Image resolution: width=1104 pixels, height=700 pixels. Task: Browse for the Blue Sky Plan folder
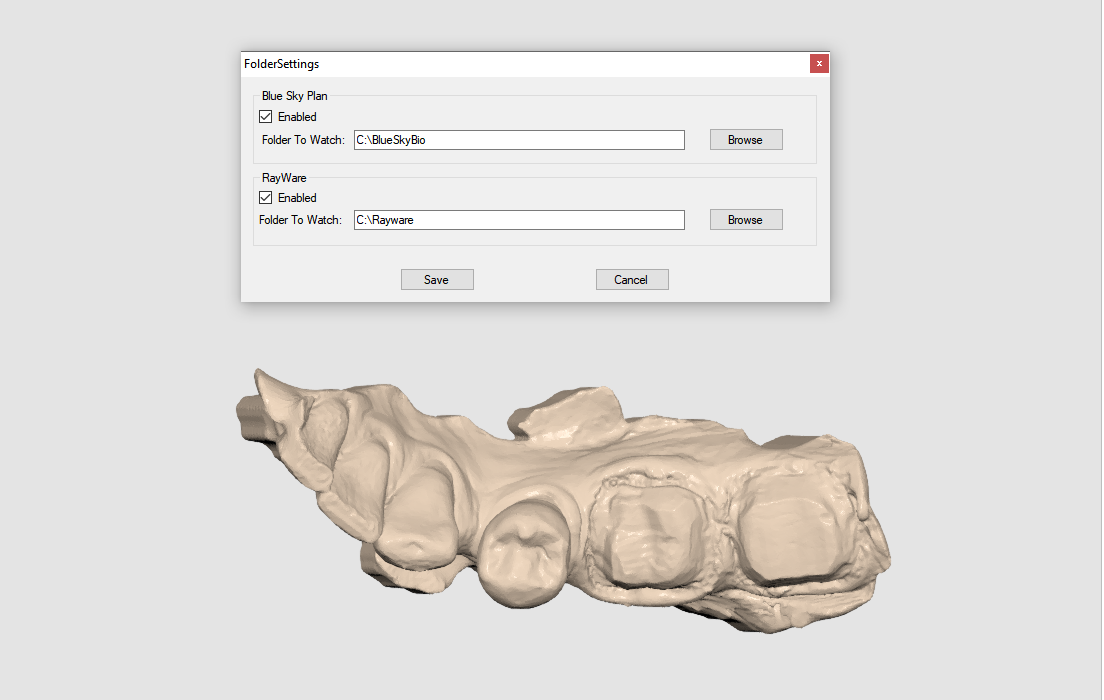[746, 140]
